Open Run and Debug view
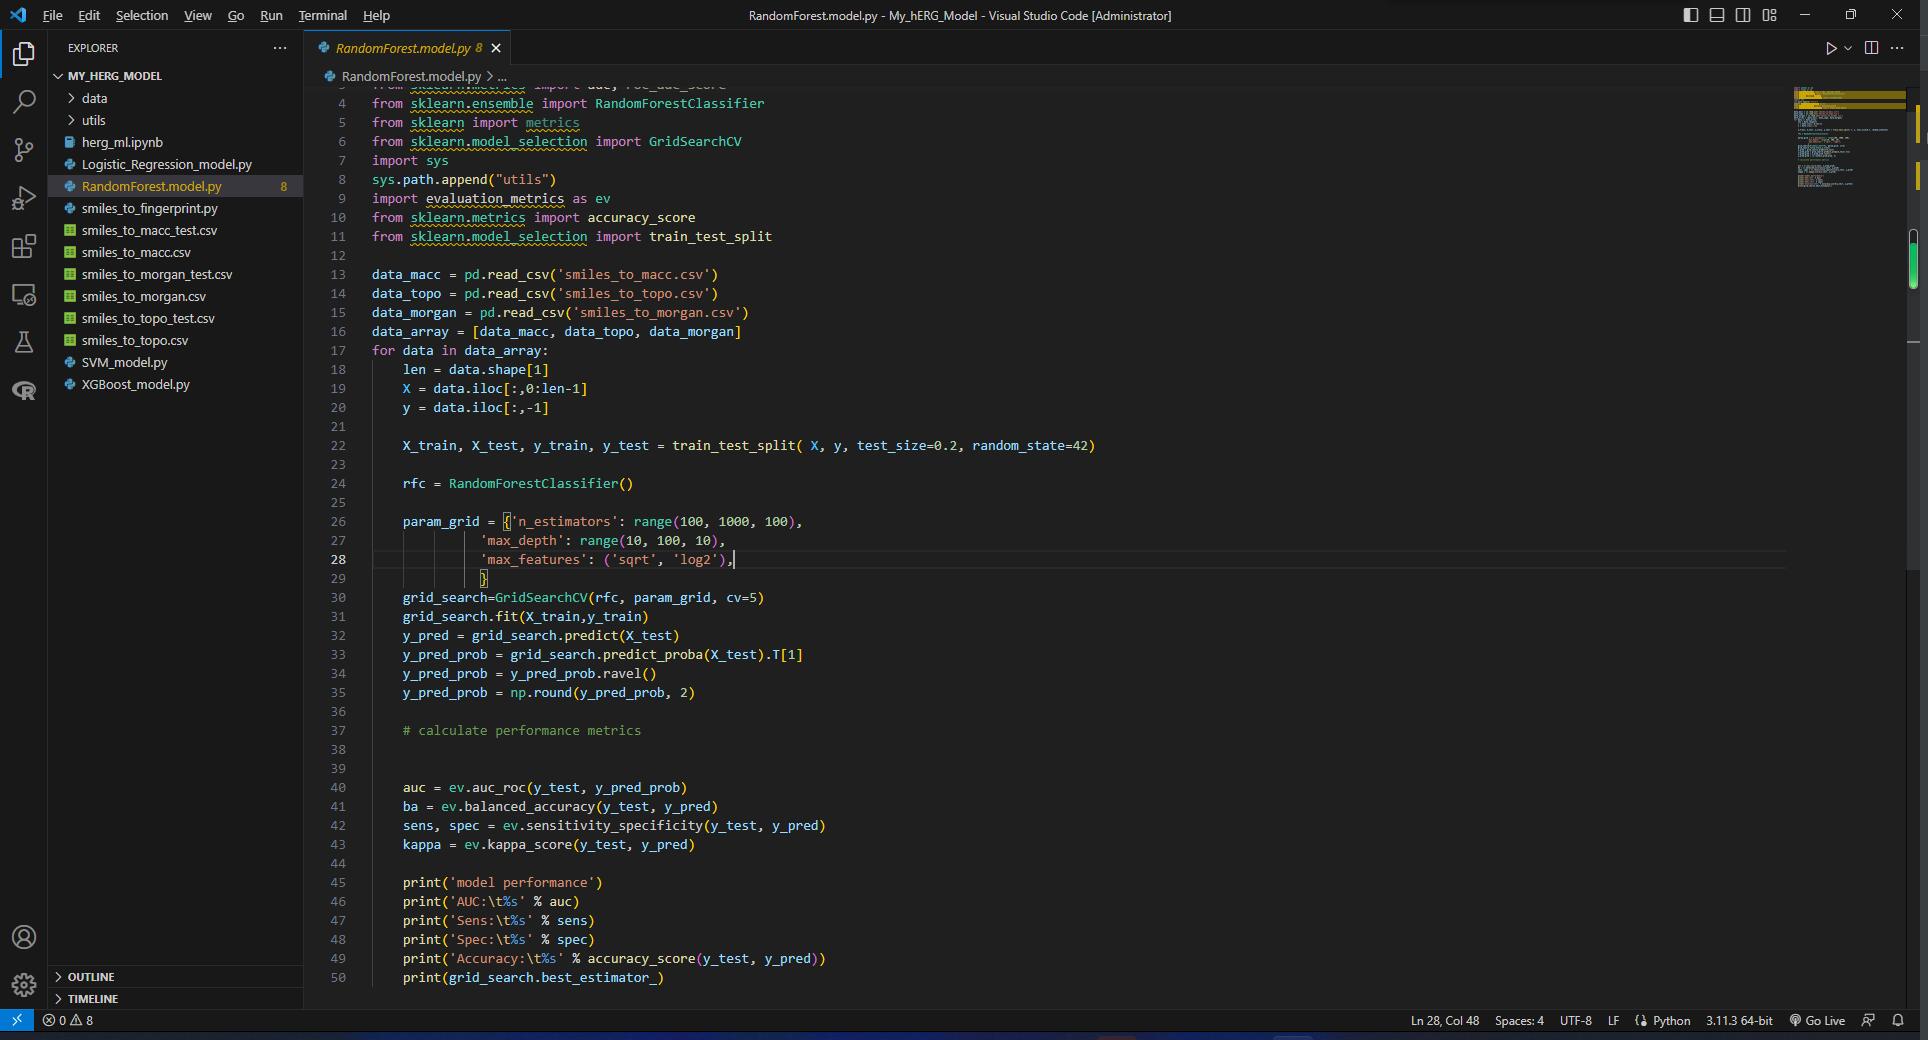The height and width of the screenshot is (1040, 1928). [24, 198]
